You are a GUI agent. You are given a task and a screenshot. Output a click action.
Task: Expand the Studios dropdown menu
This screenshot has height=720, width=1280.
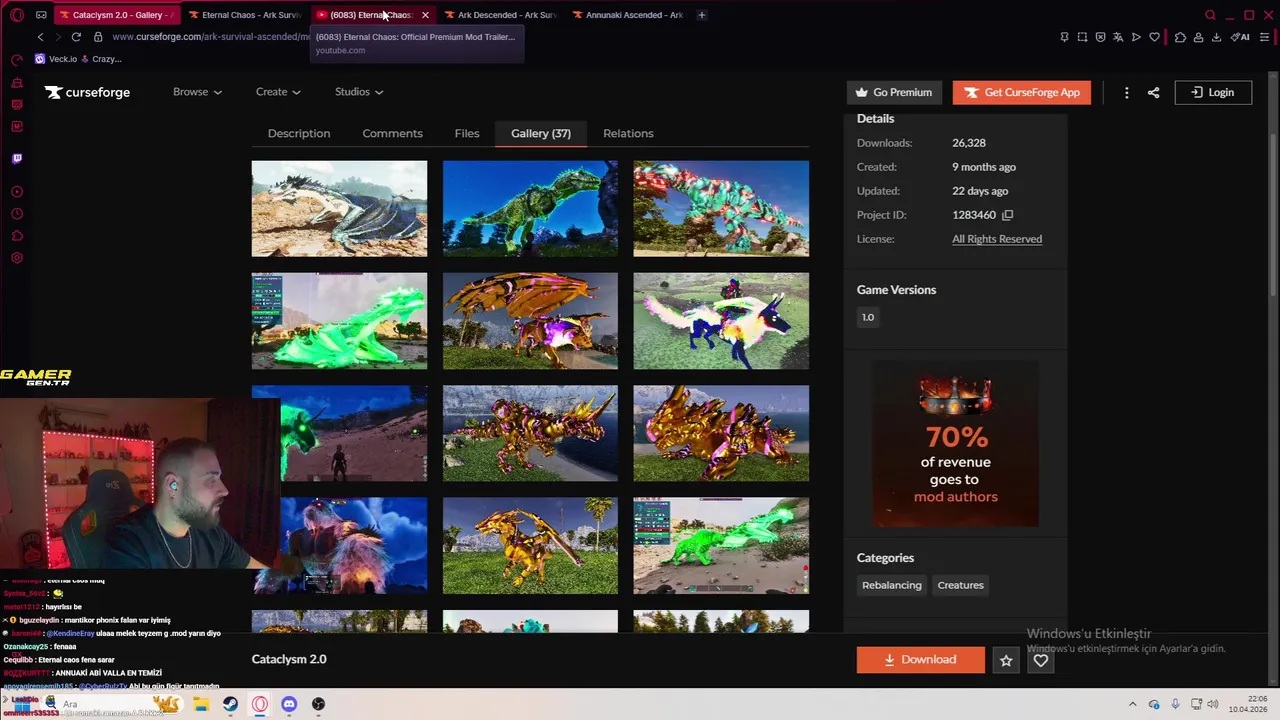[359, 92]
